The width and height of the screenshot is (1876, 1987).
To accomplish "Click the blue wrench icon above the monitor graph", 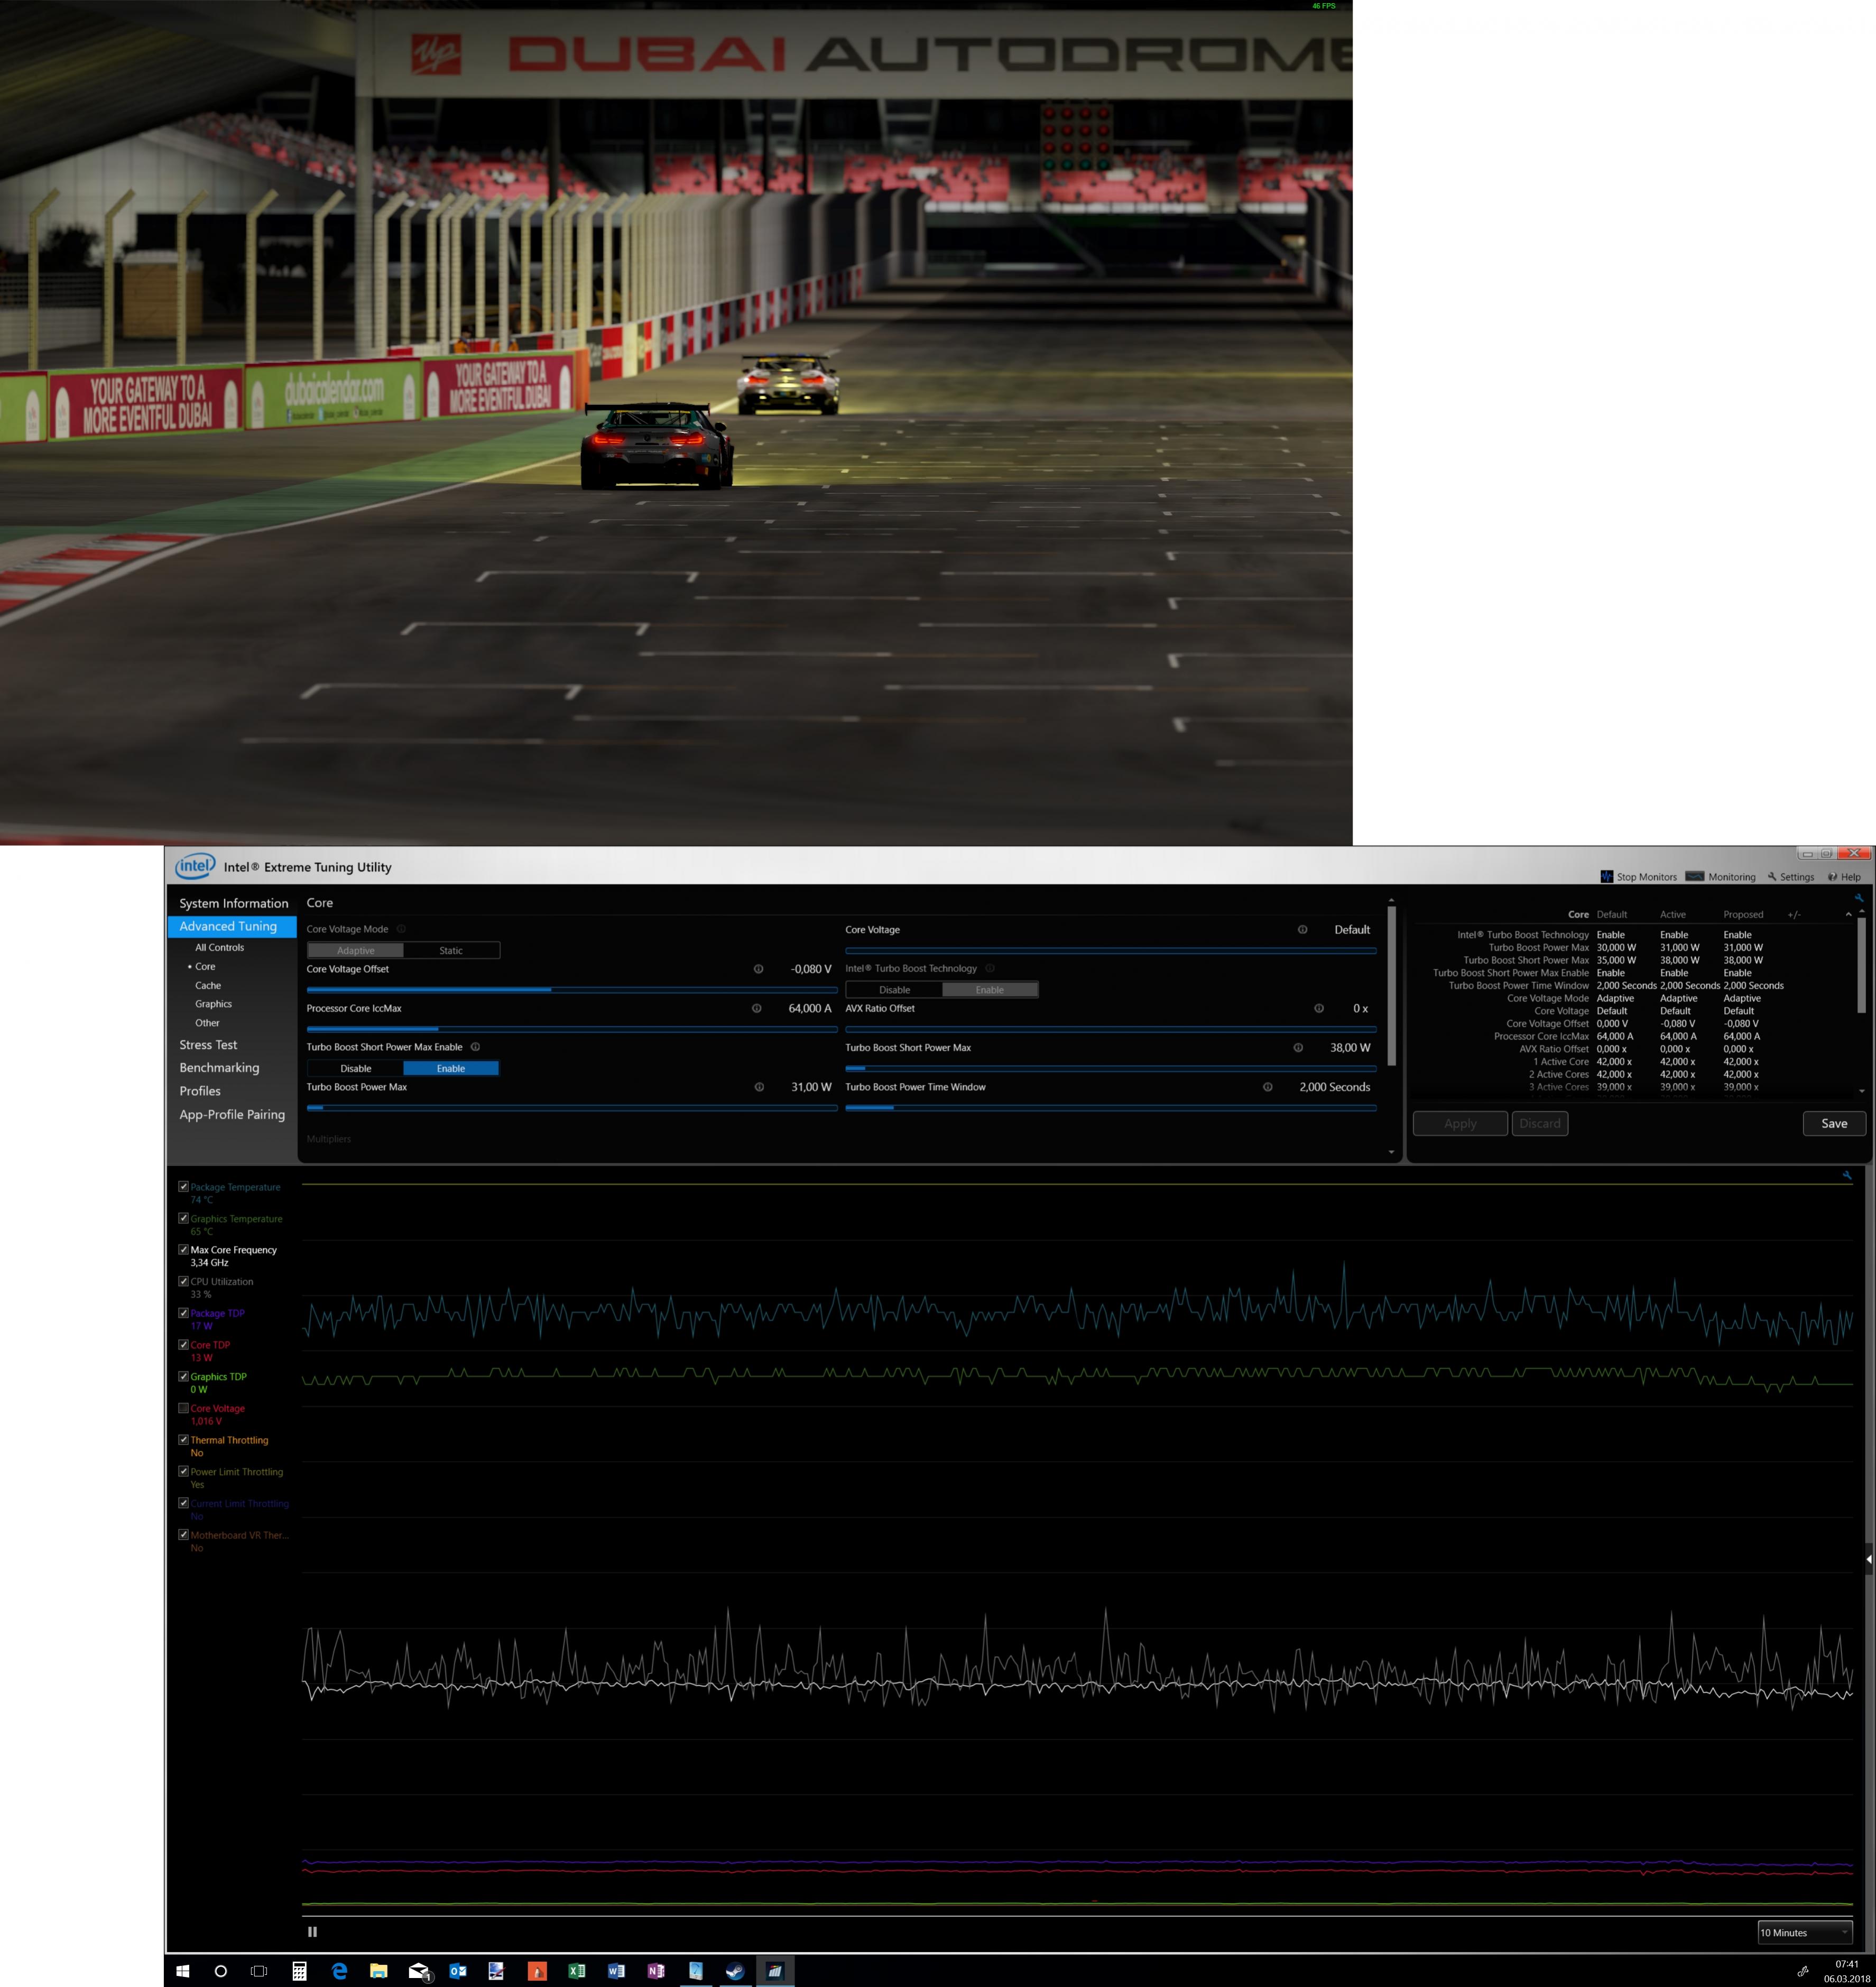I will [1846, 1175].
